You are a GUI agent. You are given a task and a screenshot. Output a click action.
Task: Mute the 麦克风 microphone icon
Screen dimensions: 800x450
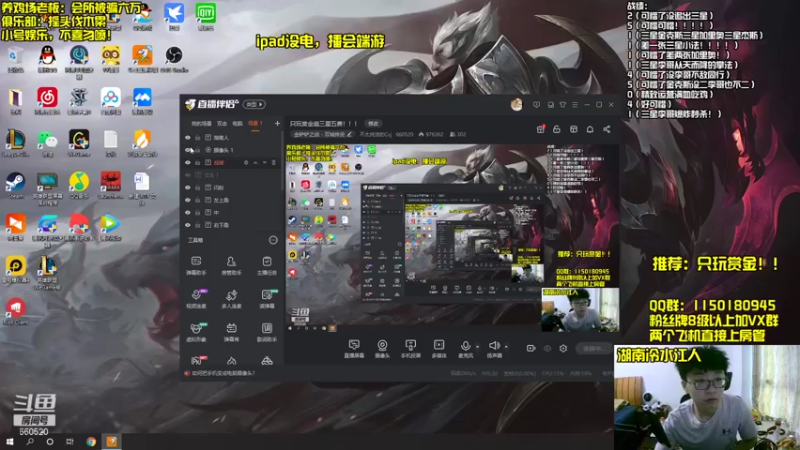(x=465, y=346)
